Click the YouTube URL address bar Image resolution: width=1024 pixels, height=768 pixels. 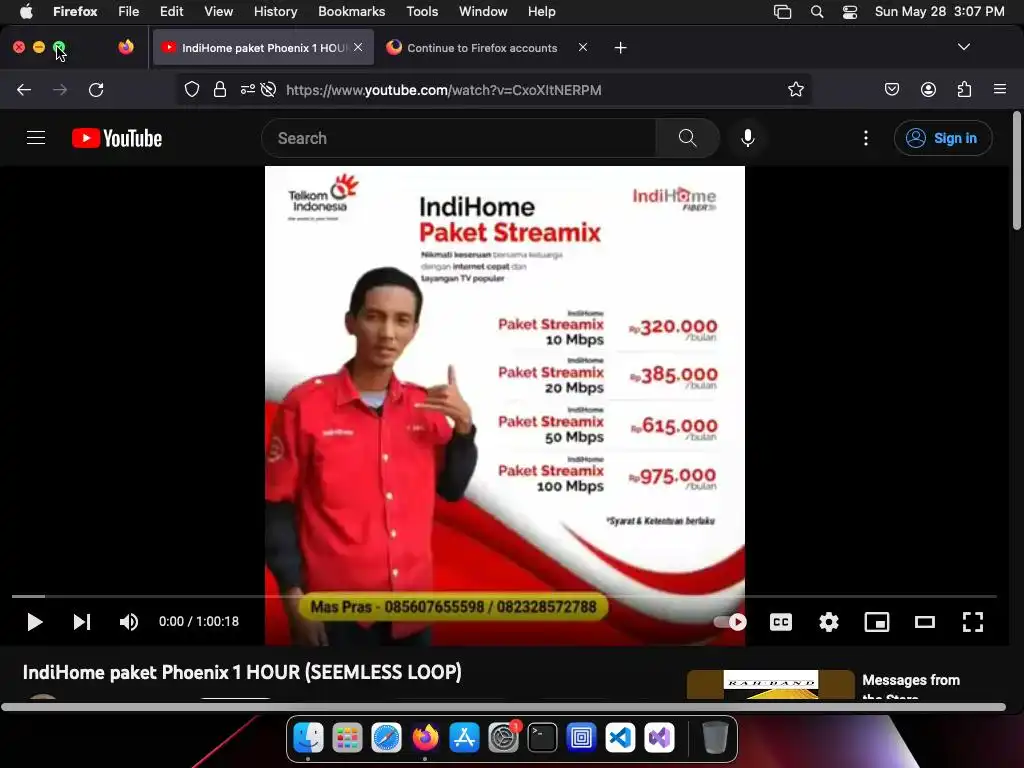pyautogui.click(x=443, y=90)
